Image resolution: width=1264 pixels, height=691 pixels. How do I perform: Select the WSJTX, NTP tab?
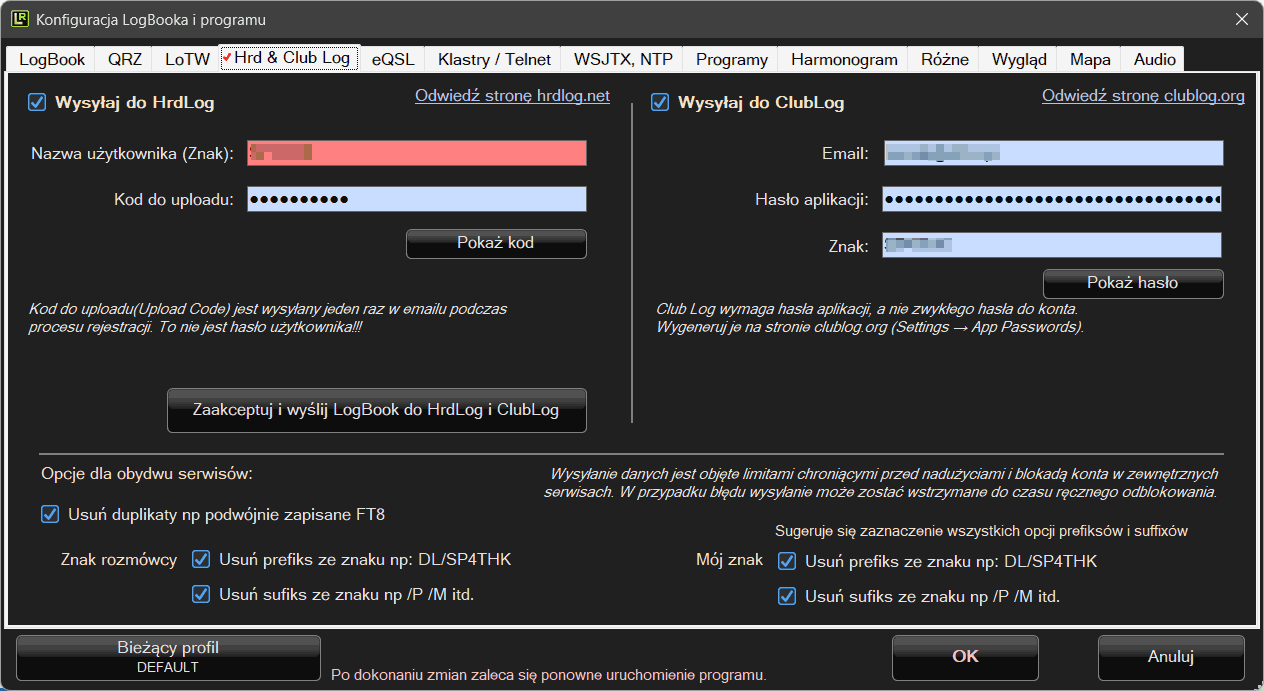tap(622, 59)
